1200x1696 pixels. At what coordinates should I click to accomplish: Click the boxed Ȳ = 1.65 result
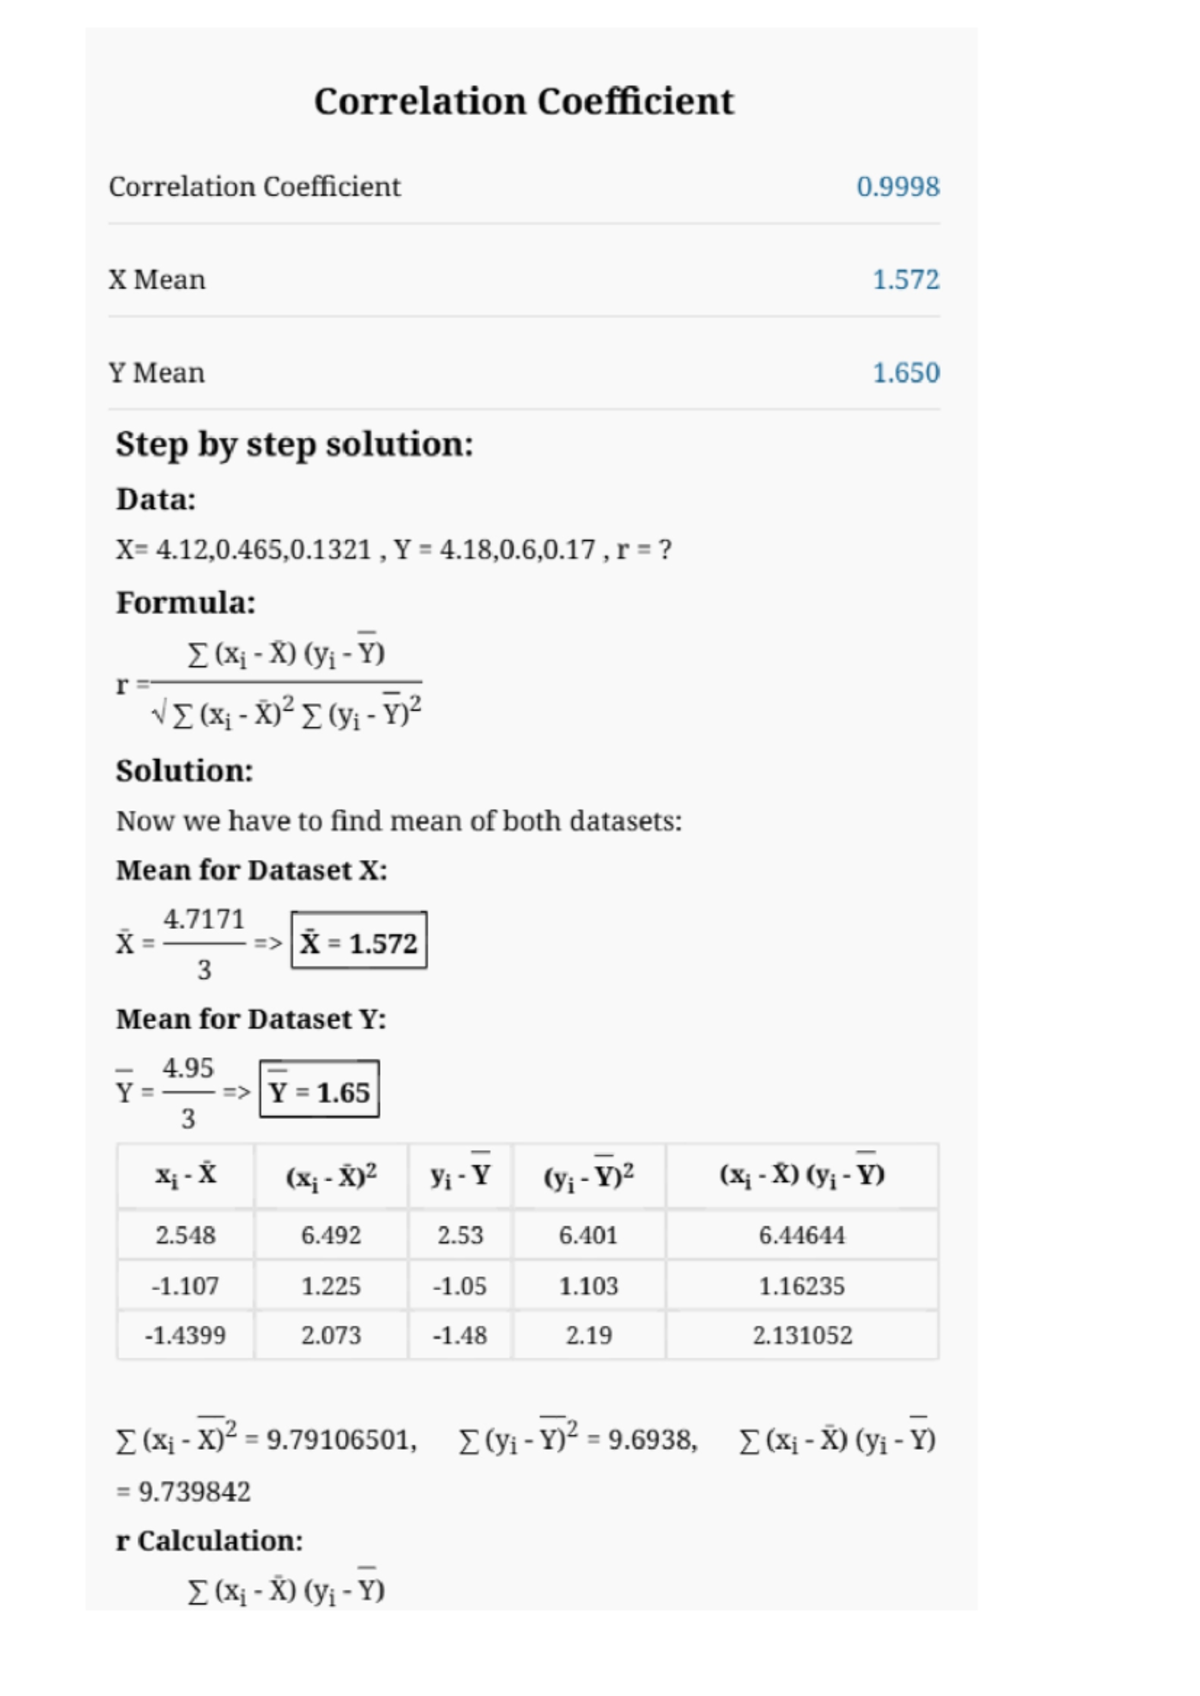pyautogui.click(x=319, y=1090)
